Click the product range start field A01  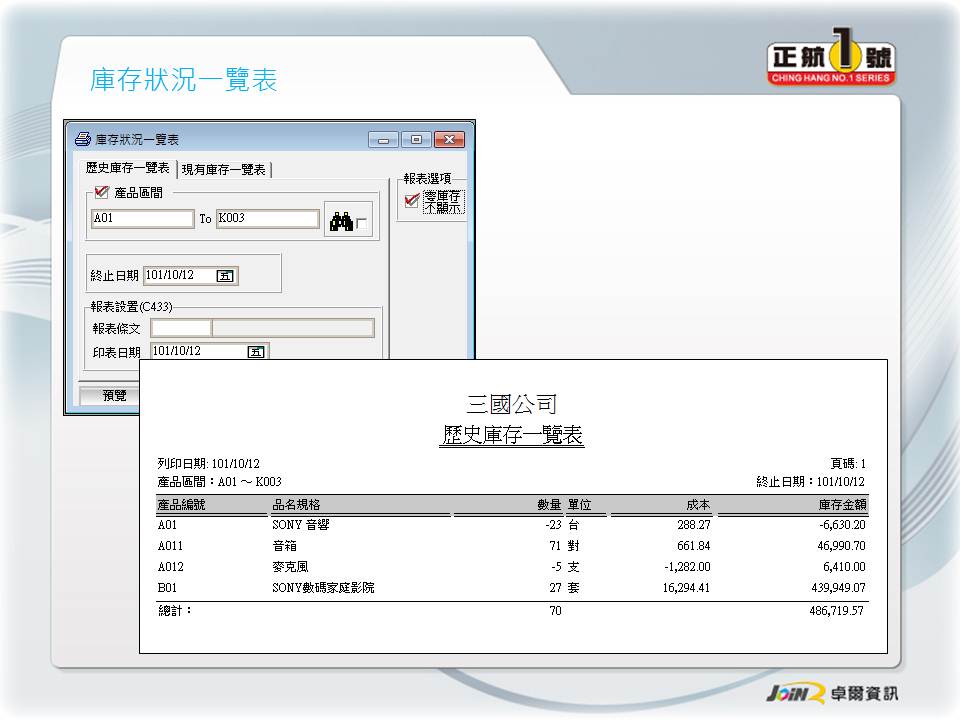[x=142, y=219]
